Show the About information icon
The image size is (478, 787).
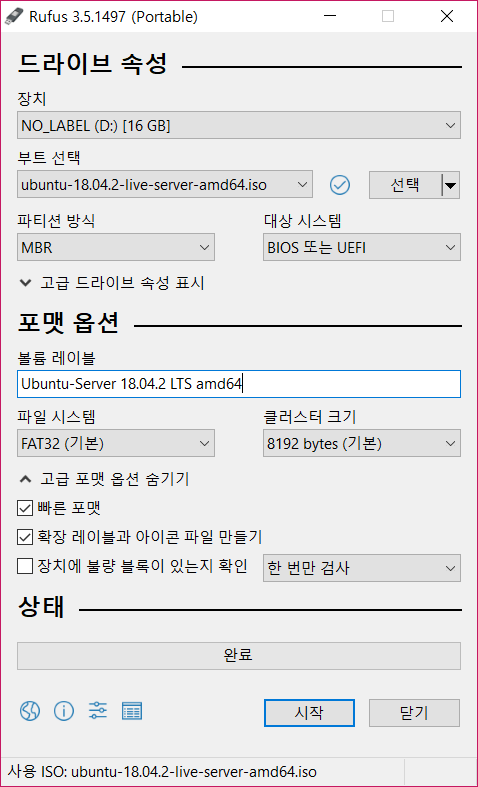pos(64,711)
